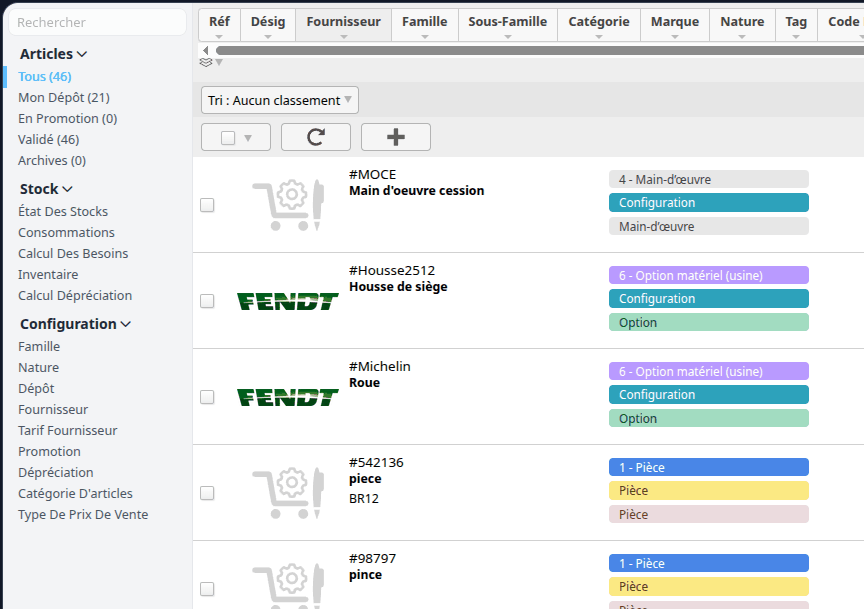Open Tarif Fournisseur
The image size is (864, 609).
68,430
